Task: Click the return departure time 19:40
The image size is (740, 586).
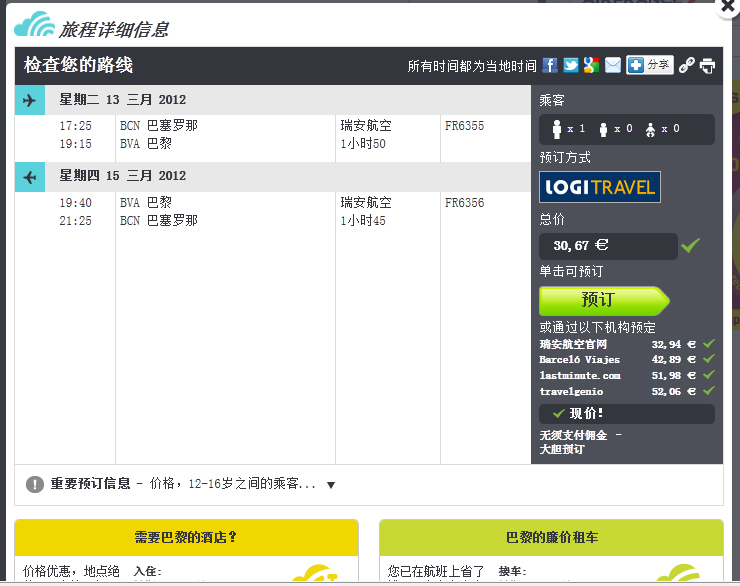Action: tap(76, 203)
